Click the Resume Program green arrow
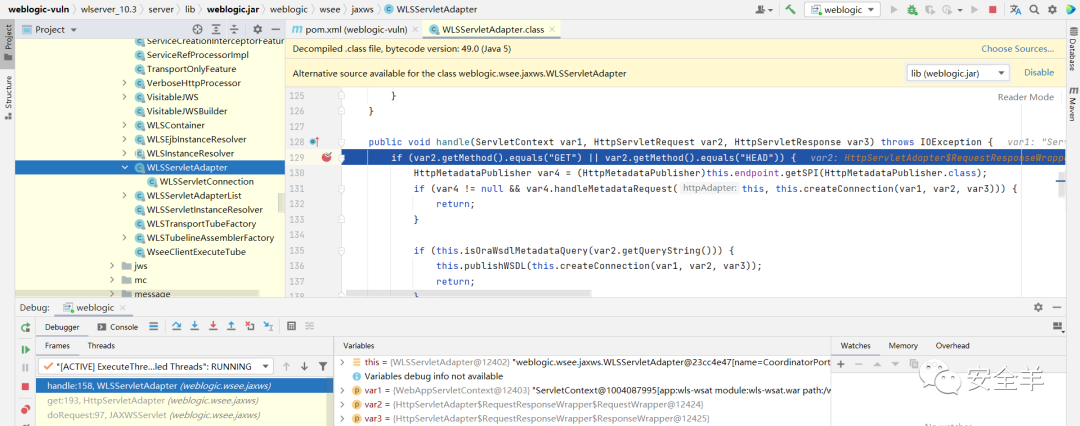1080x426 pixels. click(x=25, y=349)
